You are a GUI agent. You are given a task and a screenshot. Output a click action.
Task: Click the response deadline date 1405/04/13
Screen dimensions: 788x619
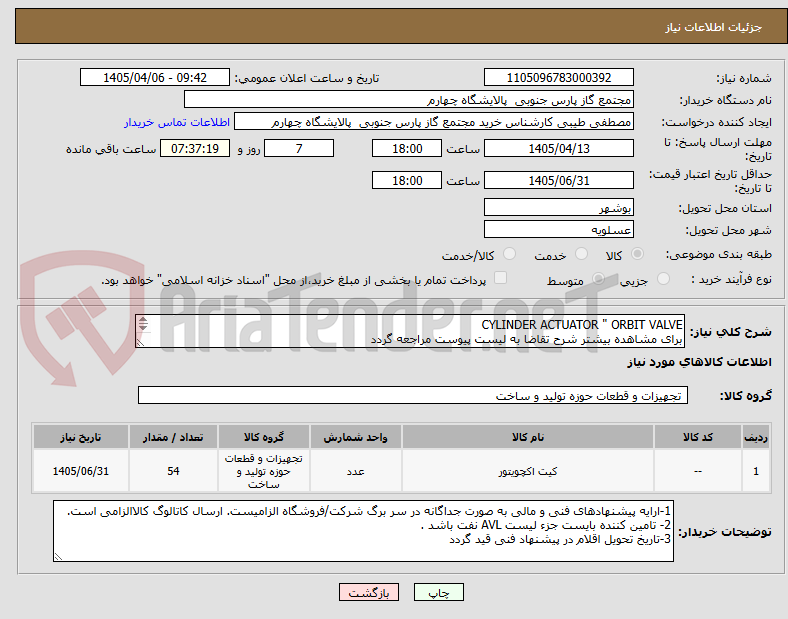(559, 148)
